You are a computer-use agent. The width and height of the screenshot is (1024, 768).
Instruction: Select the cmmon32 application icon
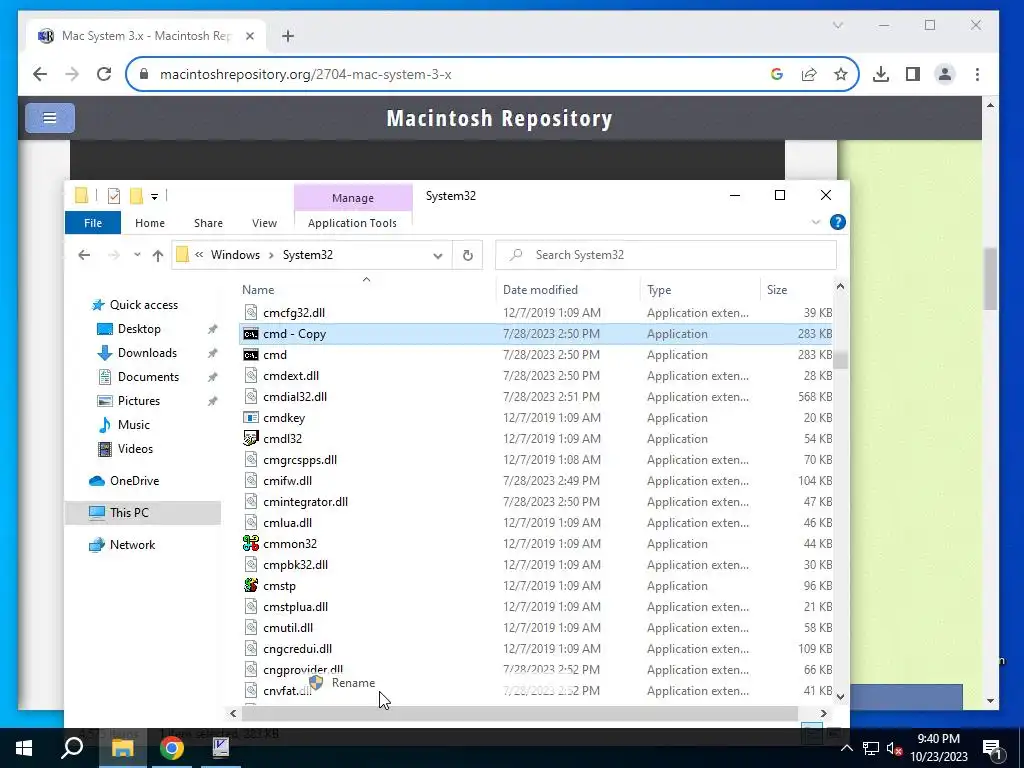click(x=251, y=543)
